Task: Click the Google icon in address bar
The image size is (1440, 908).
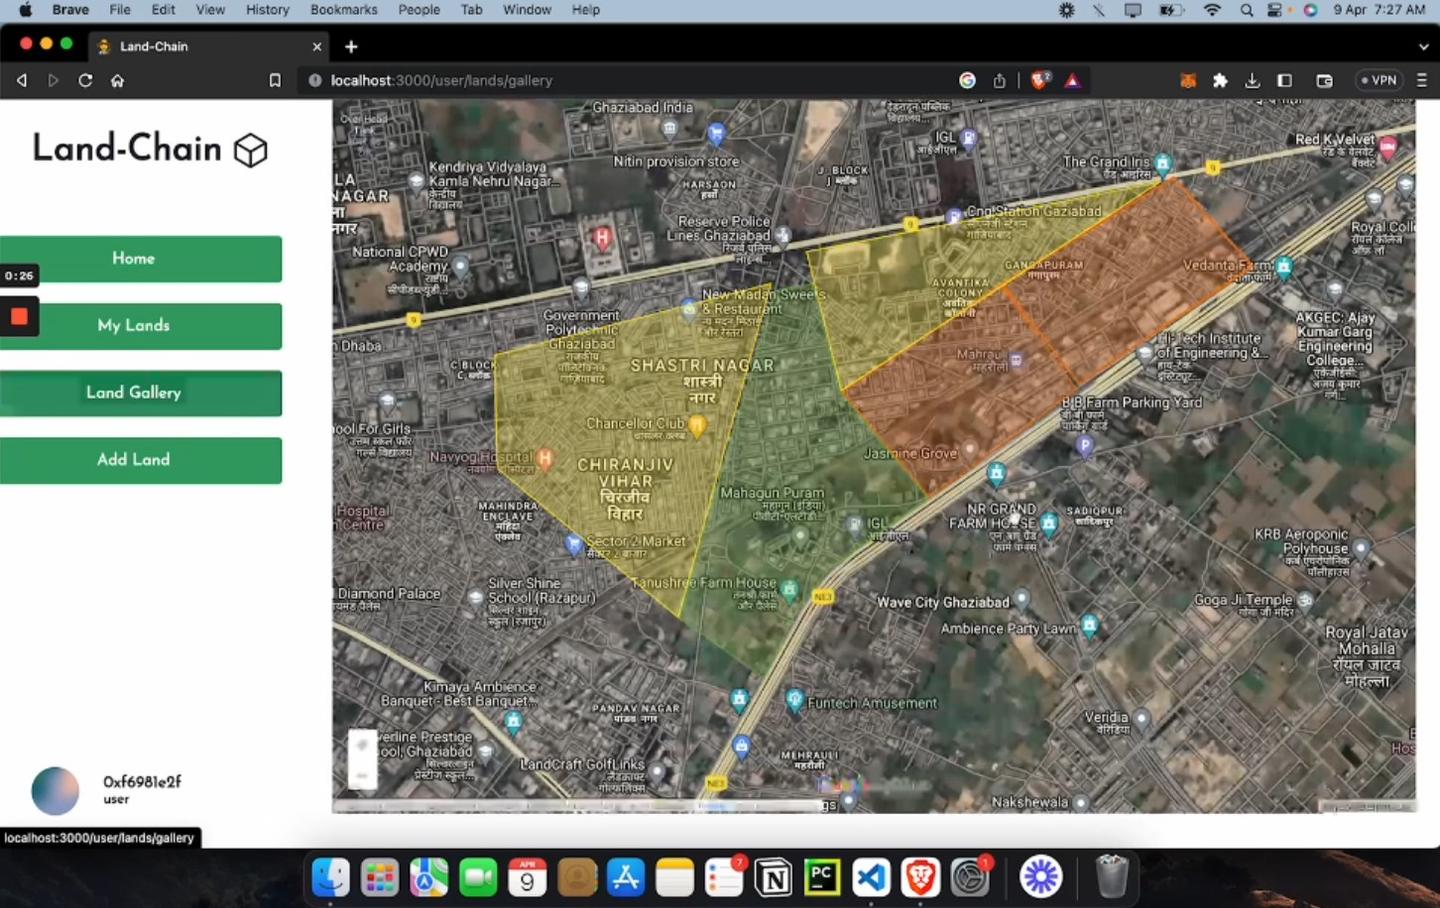Action: (x=967, y=80)
